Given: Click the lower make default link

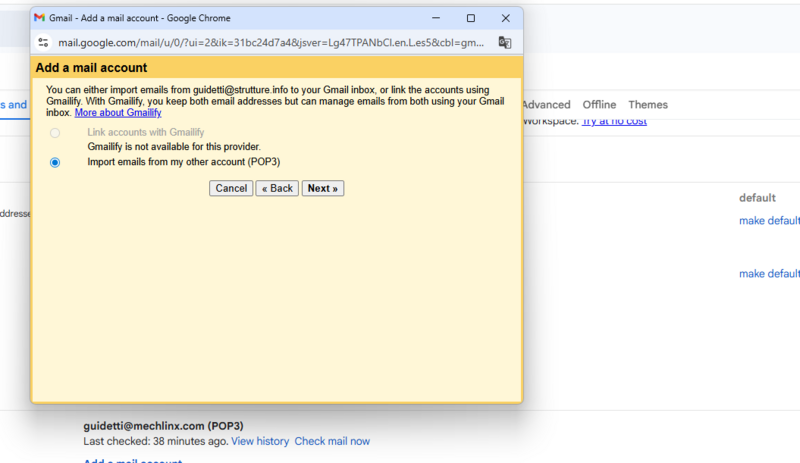Looking at the screenshot, I should [769, 274].
